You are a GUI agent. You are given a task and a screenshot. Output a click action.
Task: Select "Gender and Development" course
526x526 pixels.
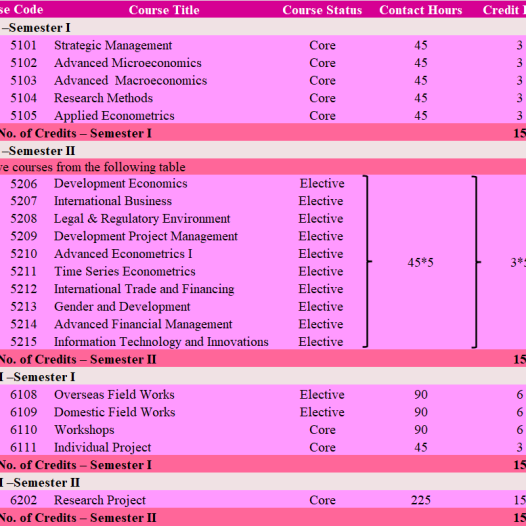pos(122,307)
